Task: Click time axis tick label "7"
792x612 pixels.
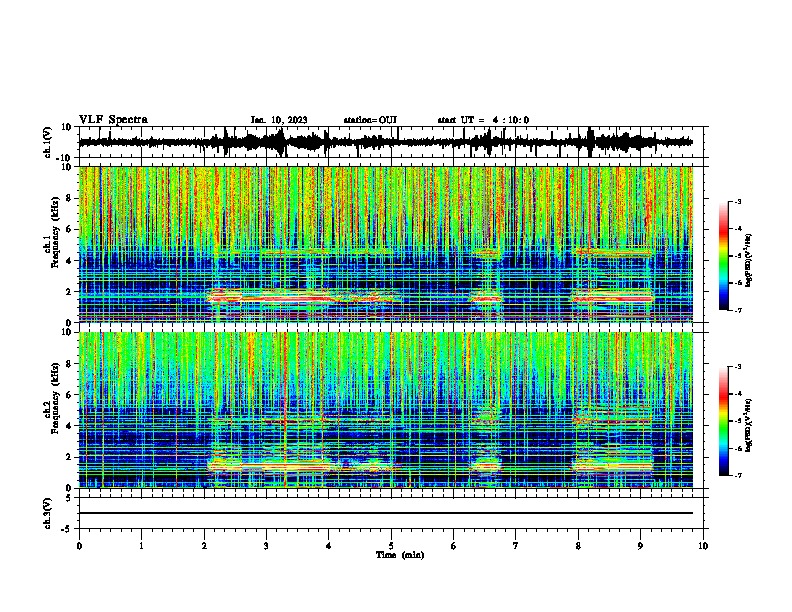Action: 516,546
